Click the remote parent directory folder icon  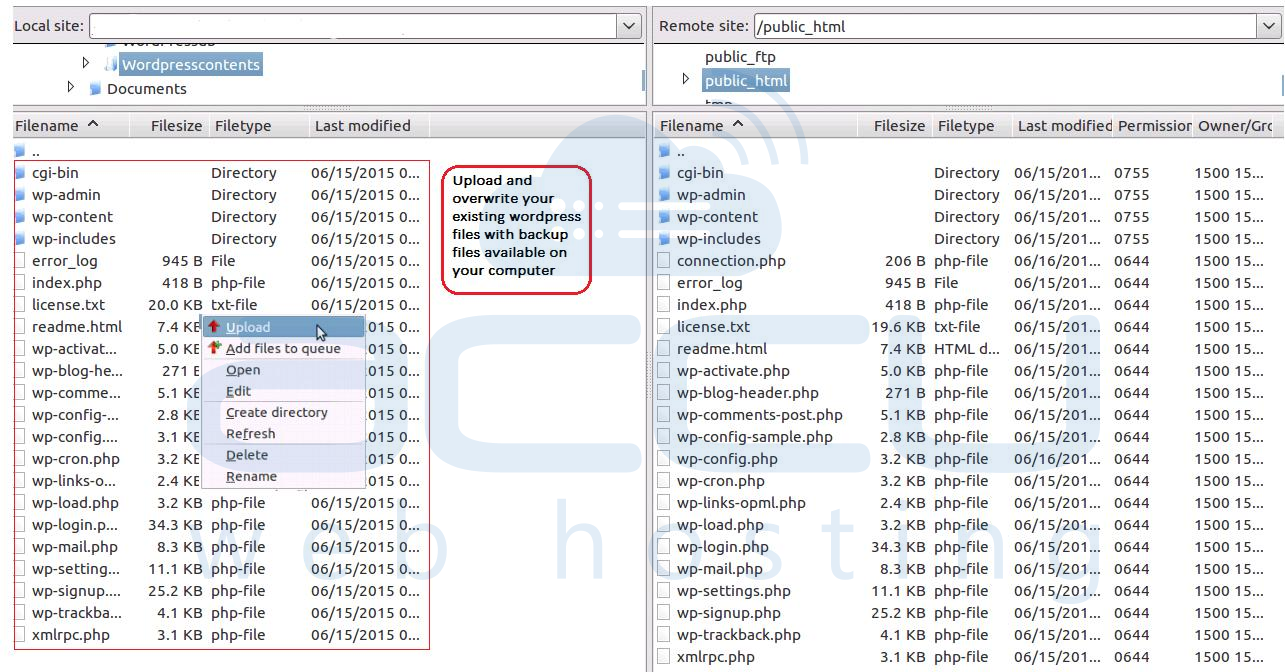click(665, 152)
